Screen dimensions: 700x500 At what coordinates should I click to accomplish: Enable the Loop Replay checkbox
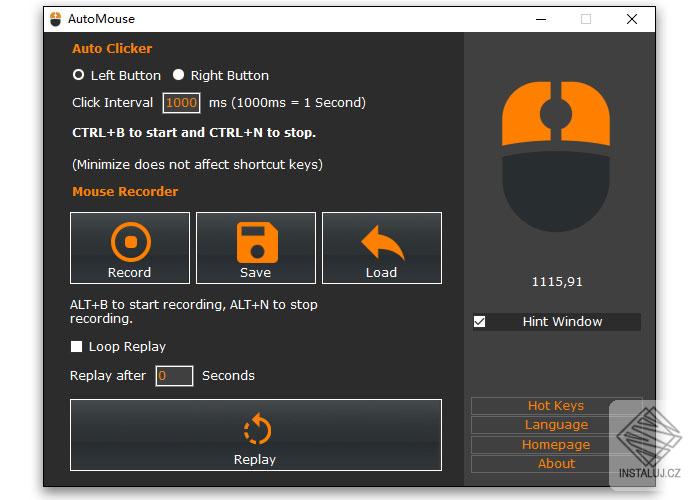click(x=76, y=346)
